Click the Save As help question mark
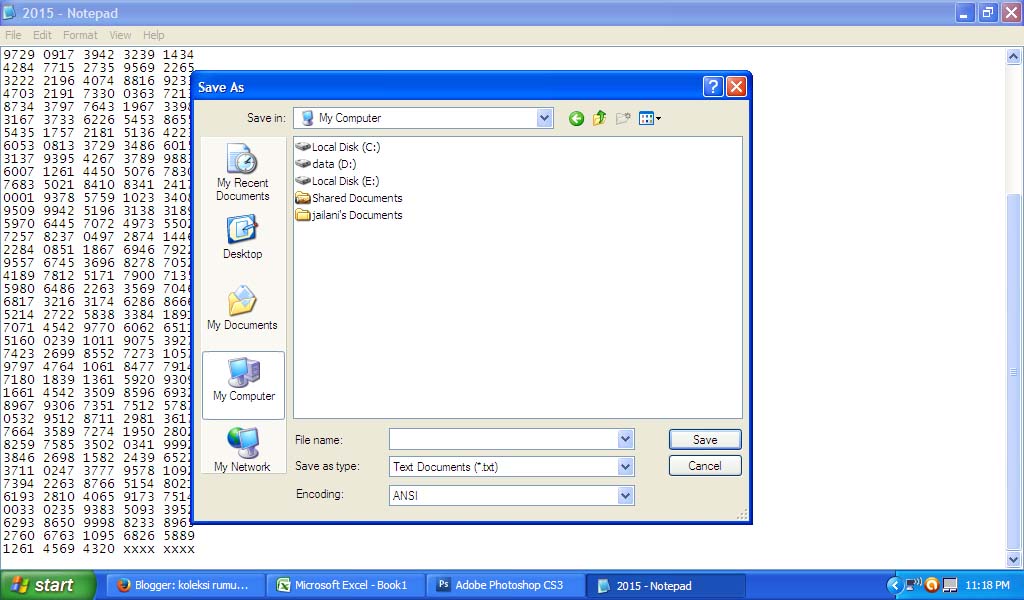This screenshot has width=1024, height=600. pos(713,87)
